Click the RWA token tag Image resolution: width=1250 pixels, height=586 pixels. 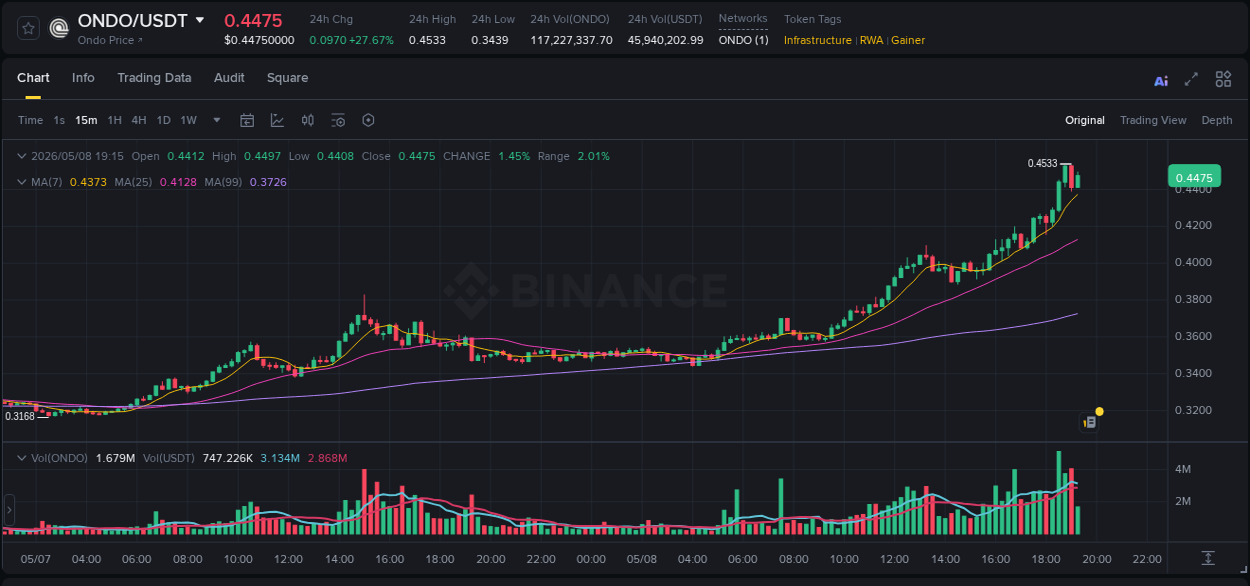[871, 40]
